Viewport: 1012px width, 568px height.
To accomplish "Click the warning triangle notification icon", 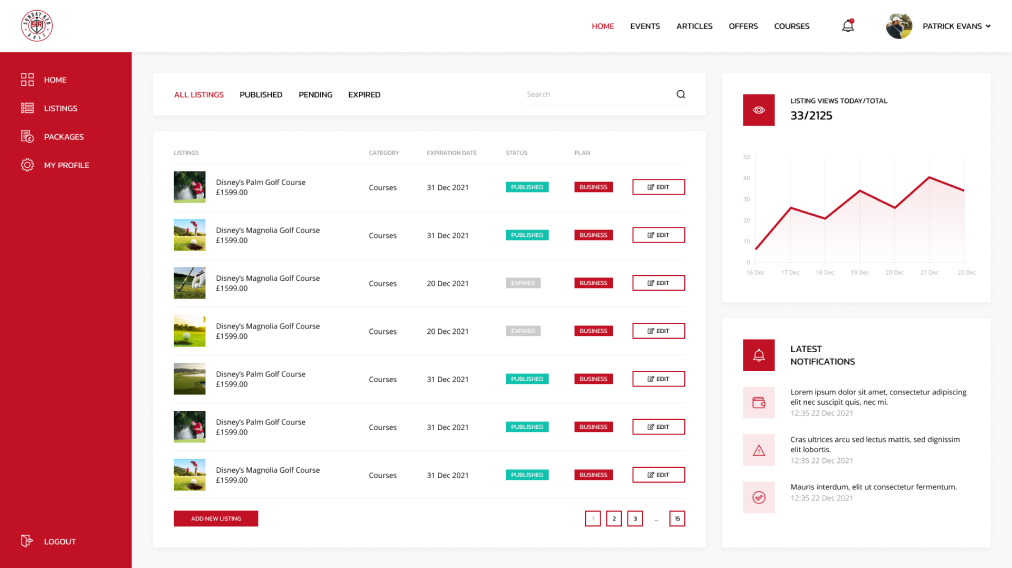I will 759,450.
